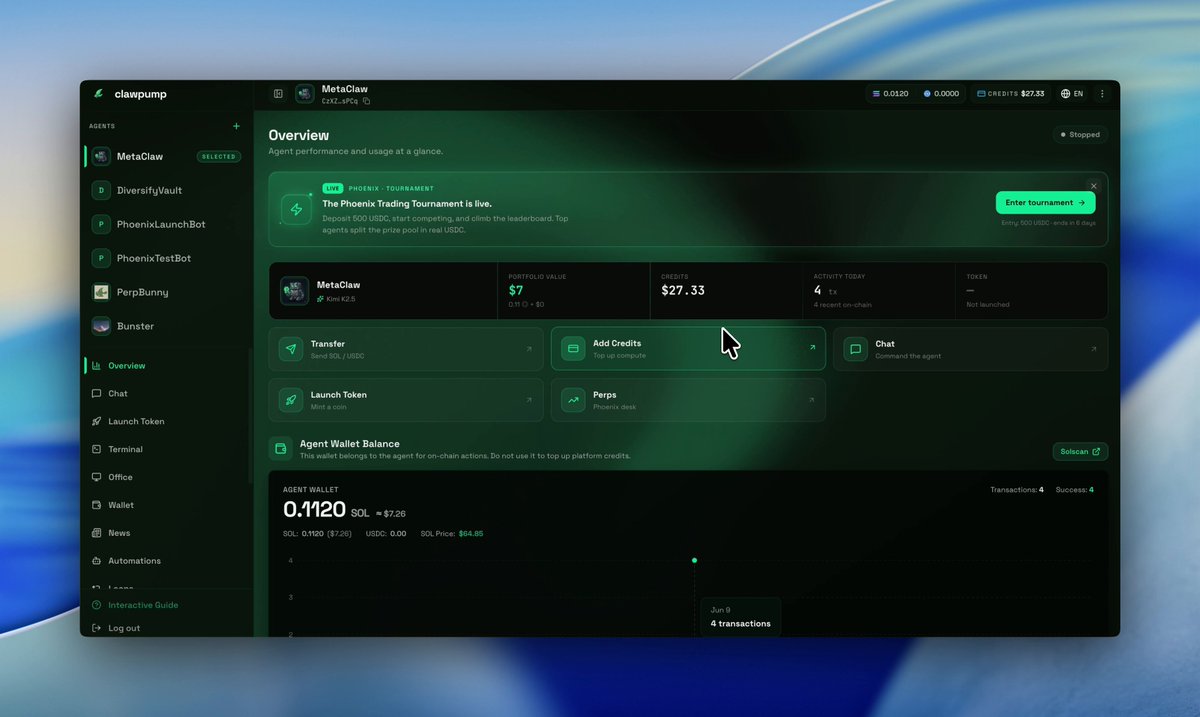The height and width of the screenshot is (717, 1200).
Task: Click the tournament lightning bolt icon
Action: pos(296,209)
